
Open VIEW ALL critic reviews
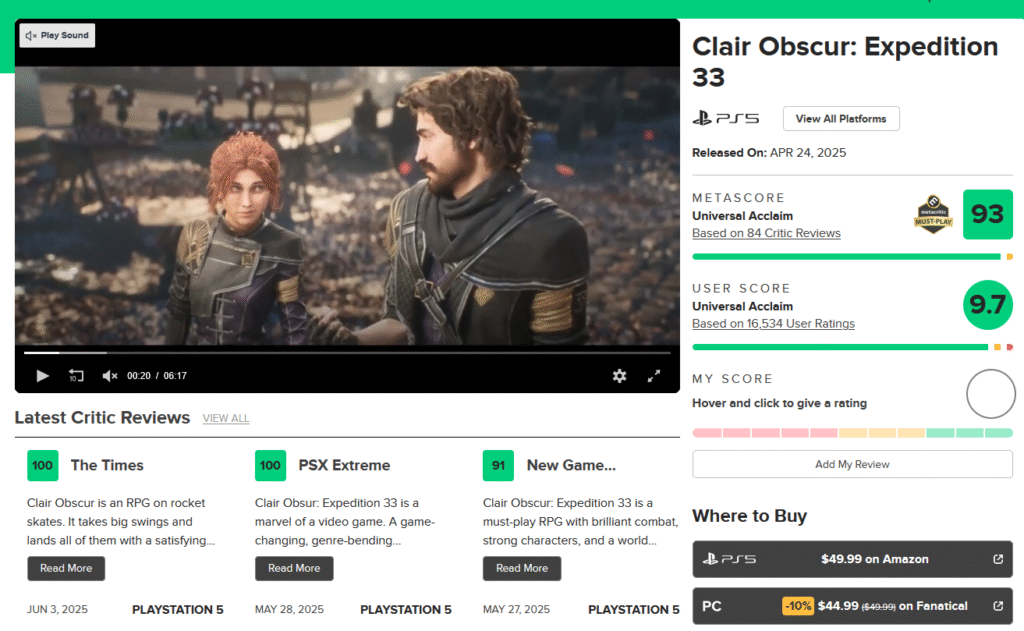tap(225, 418)
